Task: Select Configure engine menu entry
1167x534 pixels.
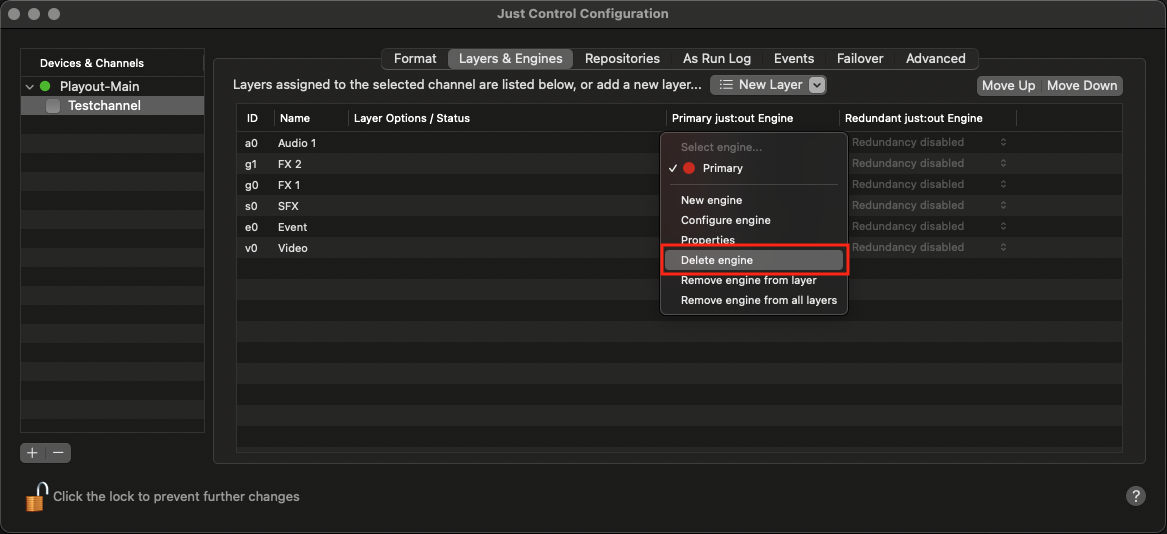Action: (x=753, y=220)
